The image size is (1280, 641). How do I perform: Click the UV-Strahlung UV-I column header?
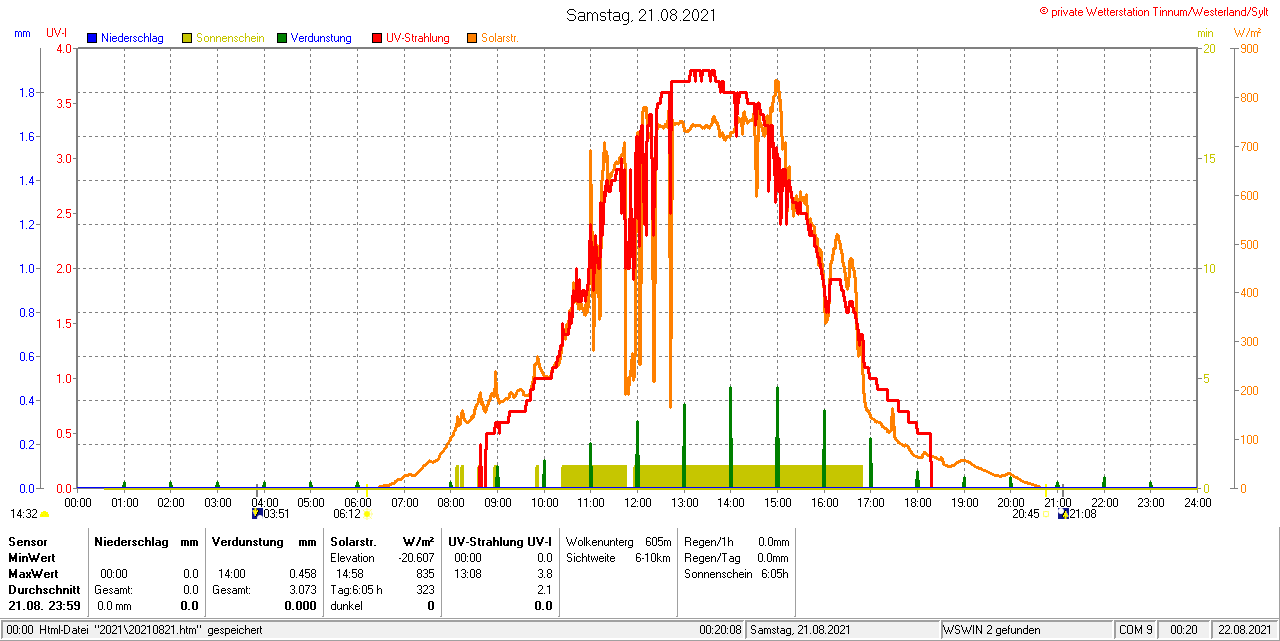[x=500, y=542]
